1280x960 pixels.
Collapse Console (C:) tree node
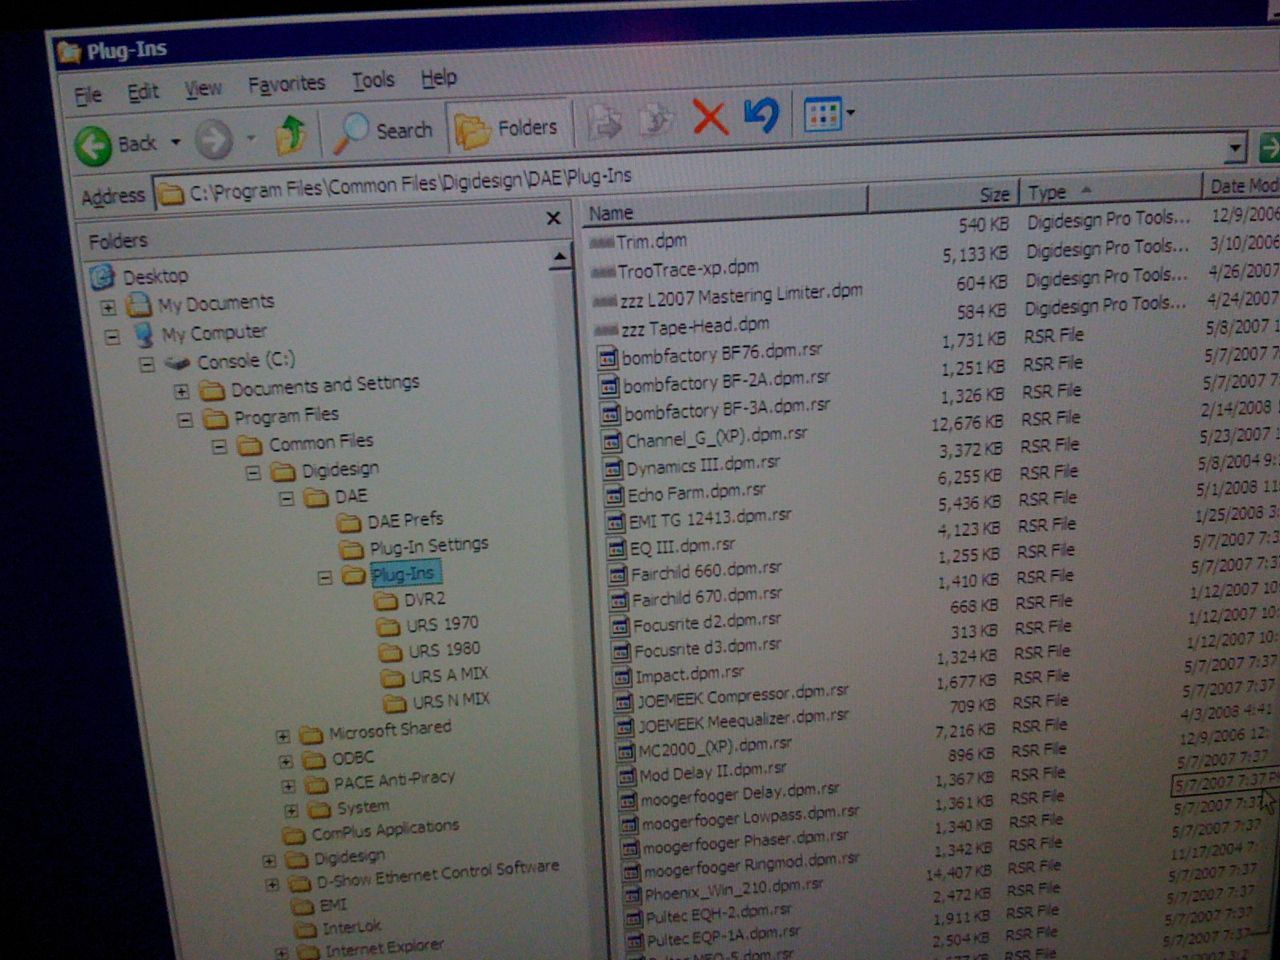pyautogui.click(x=147, y=365)
